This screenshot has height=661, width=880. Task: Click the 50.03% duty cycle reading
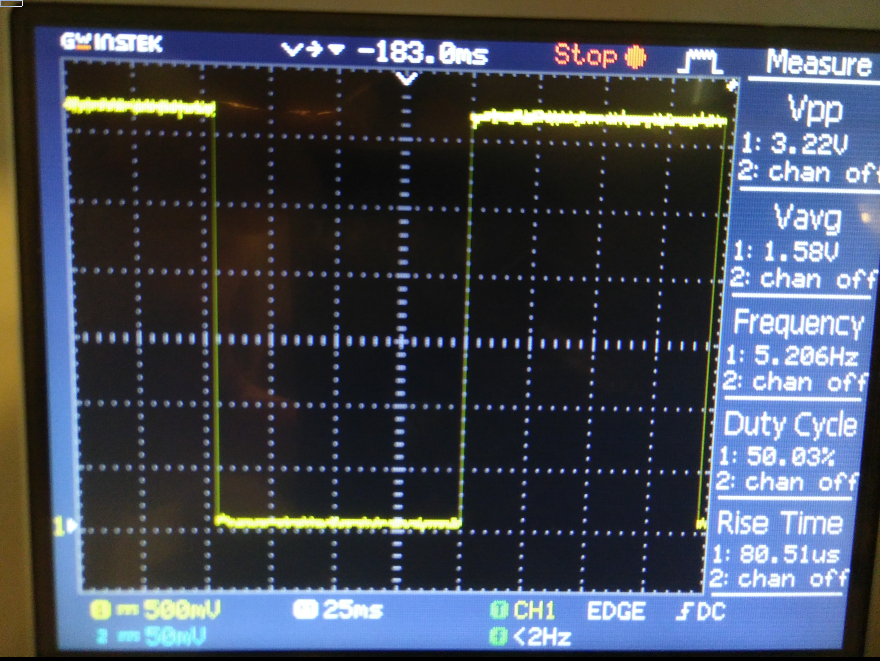(777, 456)
